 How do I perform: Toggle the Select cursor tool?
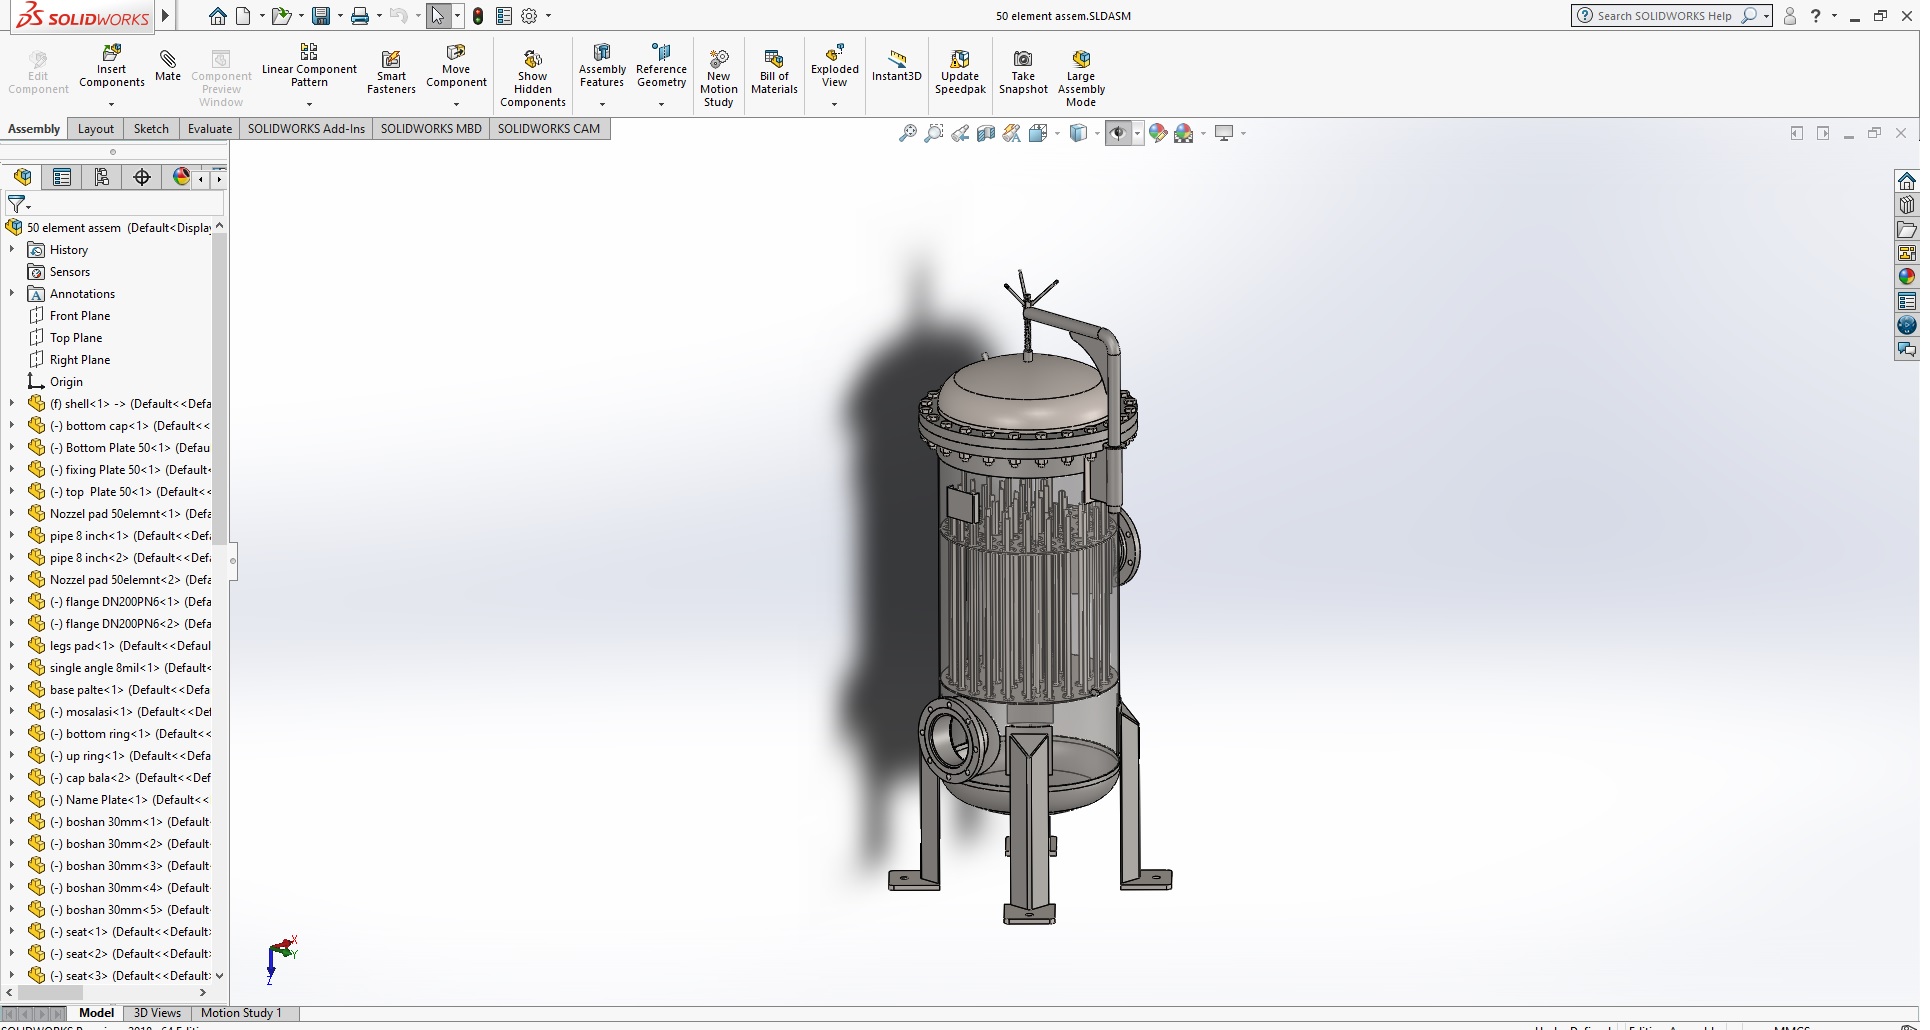click(x=438, y=16)
